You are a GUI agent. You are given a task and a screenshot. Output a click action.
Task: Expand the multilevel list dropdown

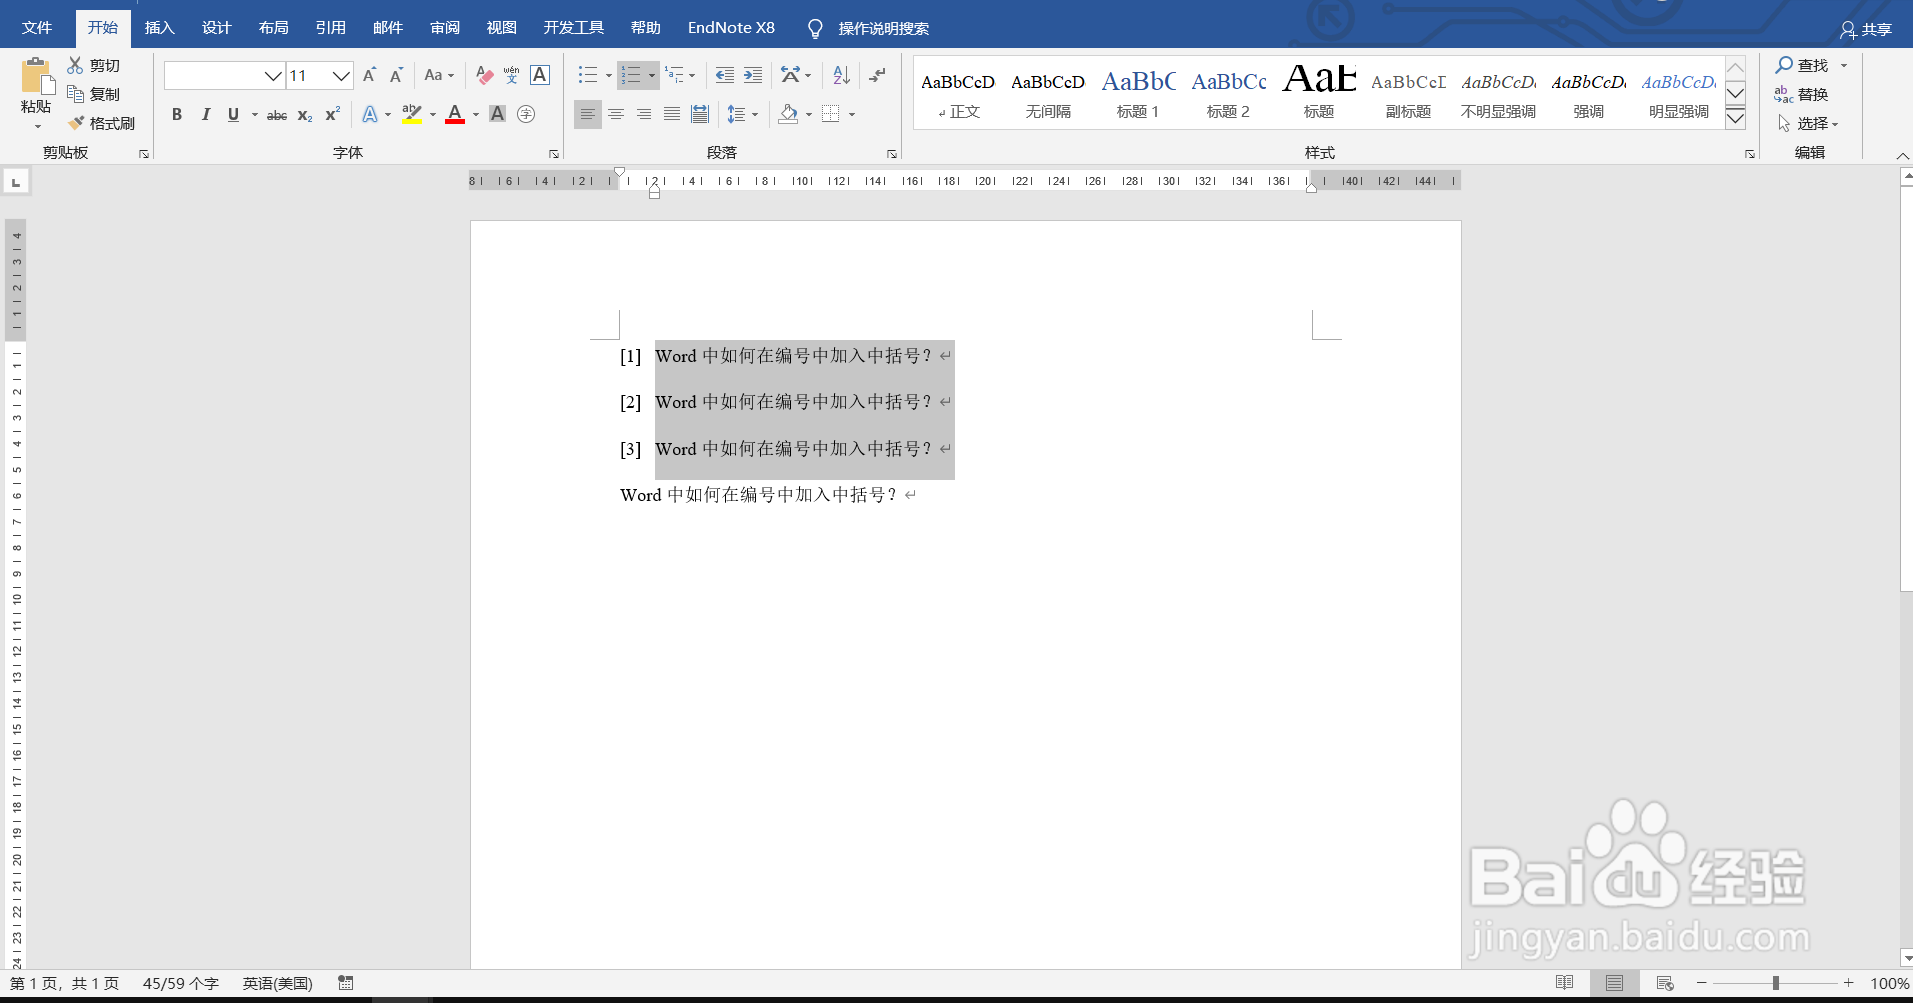click(x=692, y=75)
